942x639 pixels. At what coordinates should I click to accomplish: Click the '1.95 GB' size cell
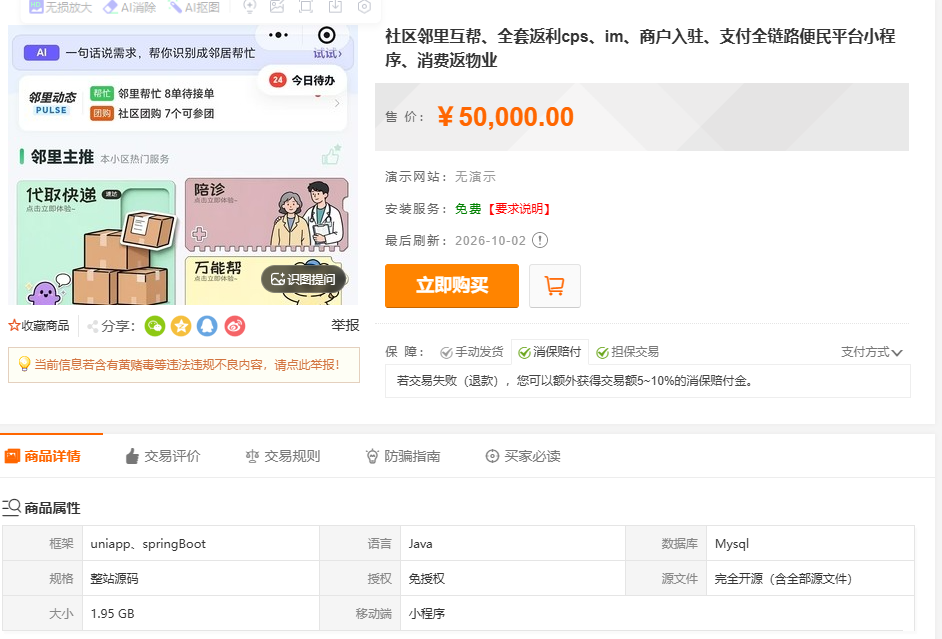(x=201, y=613)
